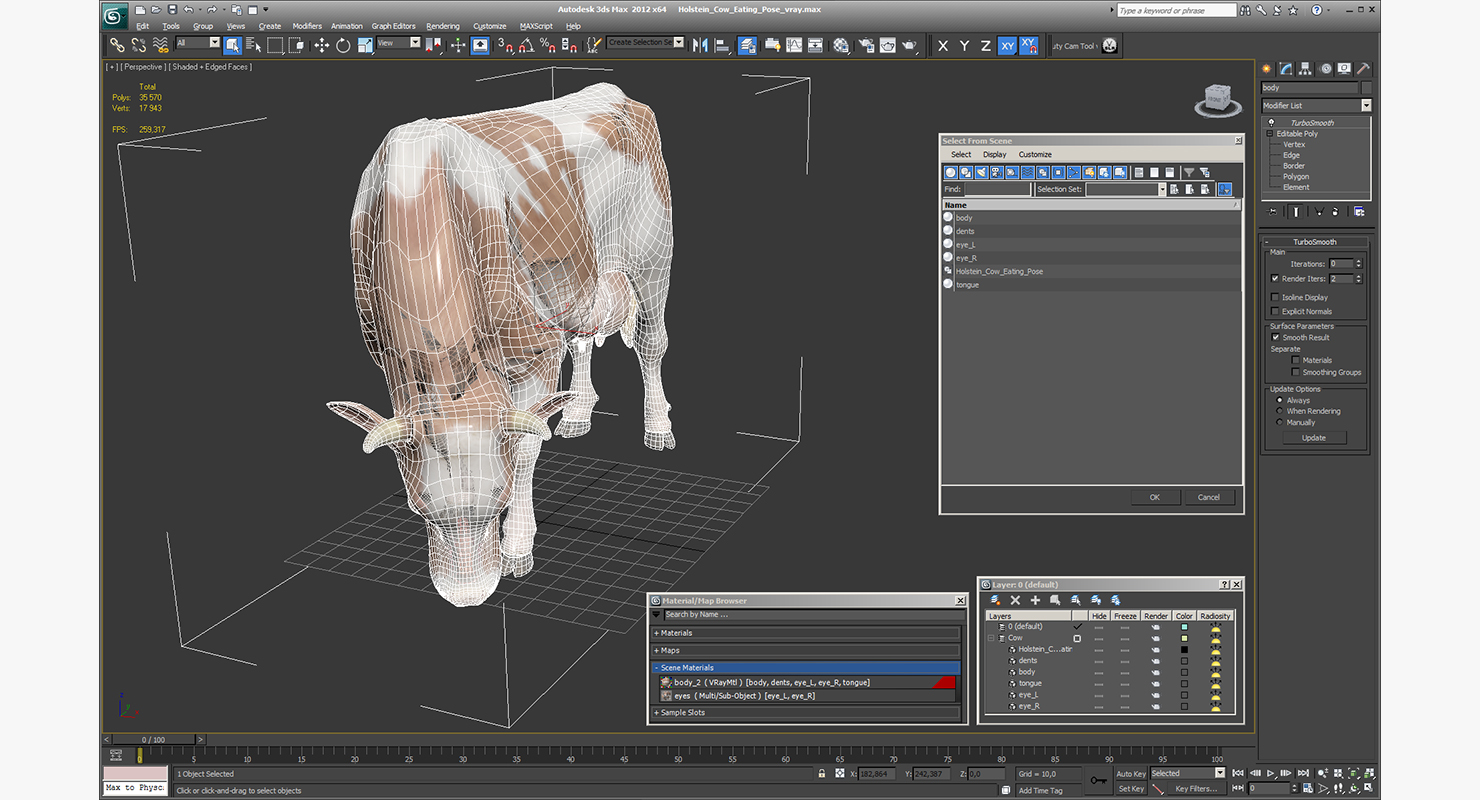Screen dimensions: 1480x800
Task: Toggle 3D Snaps button
Action: (506, 45)
